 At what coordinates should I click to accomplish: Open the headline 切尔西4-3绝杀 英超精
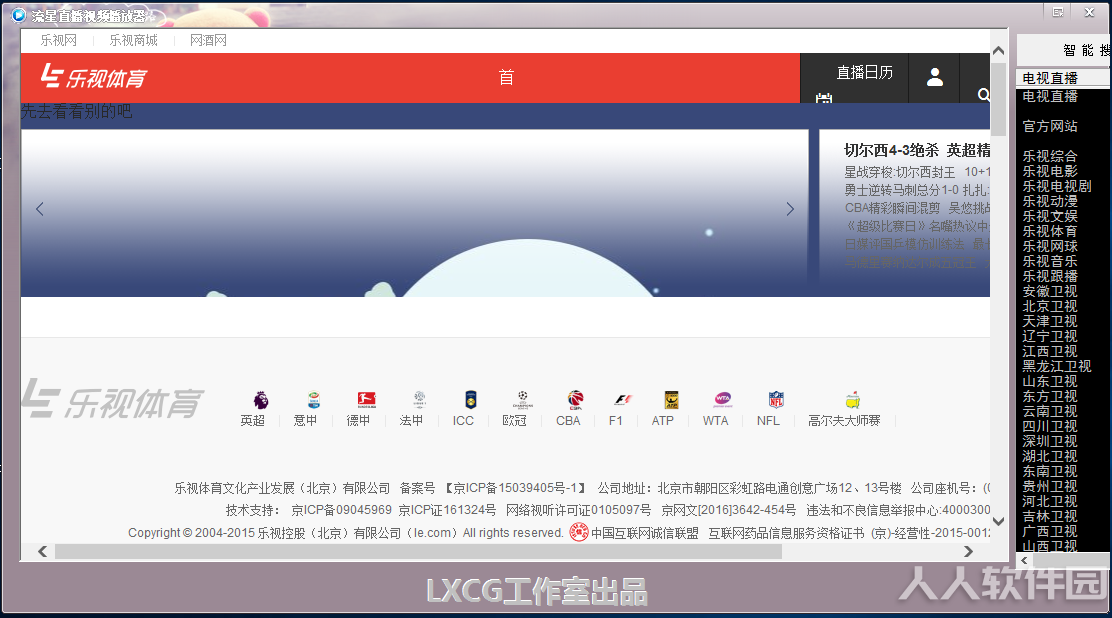(917, 150)
